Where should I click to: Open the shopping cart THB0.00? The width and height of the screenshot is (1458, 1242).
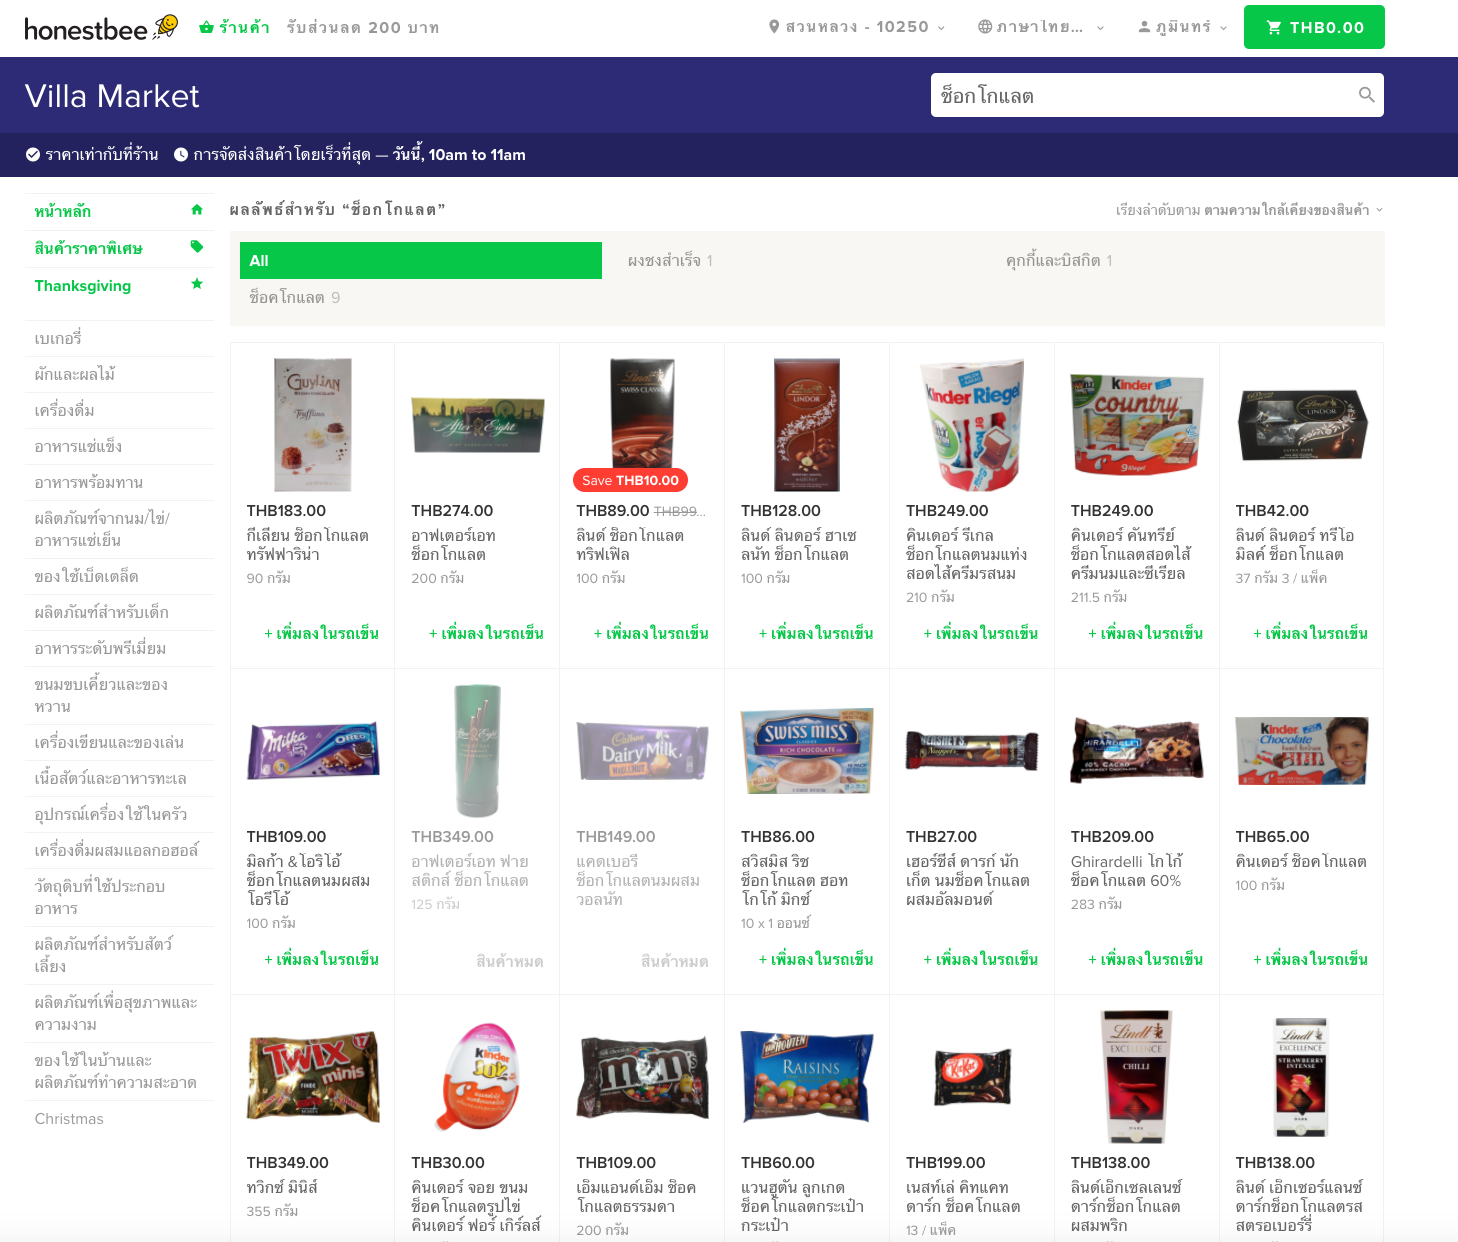pos(1313,27)
